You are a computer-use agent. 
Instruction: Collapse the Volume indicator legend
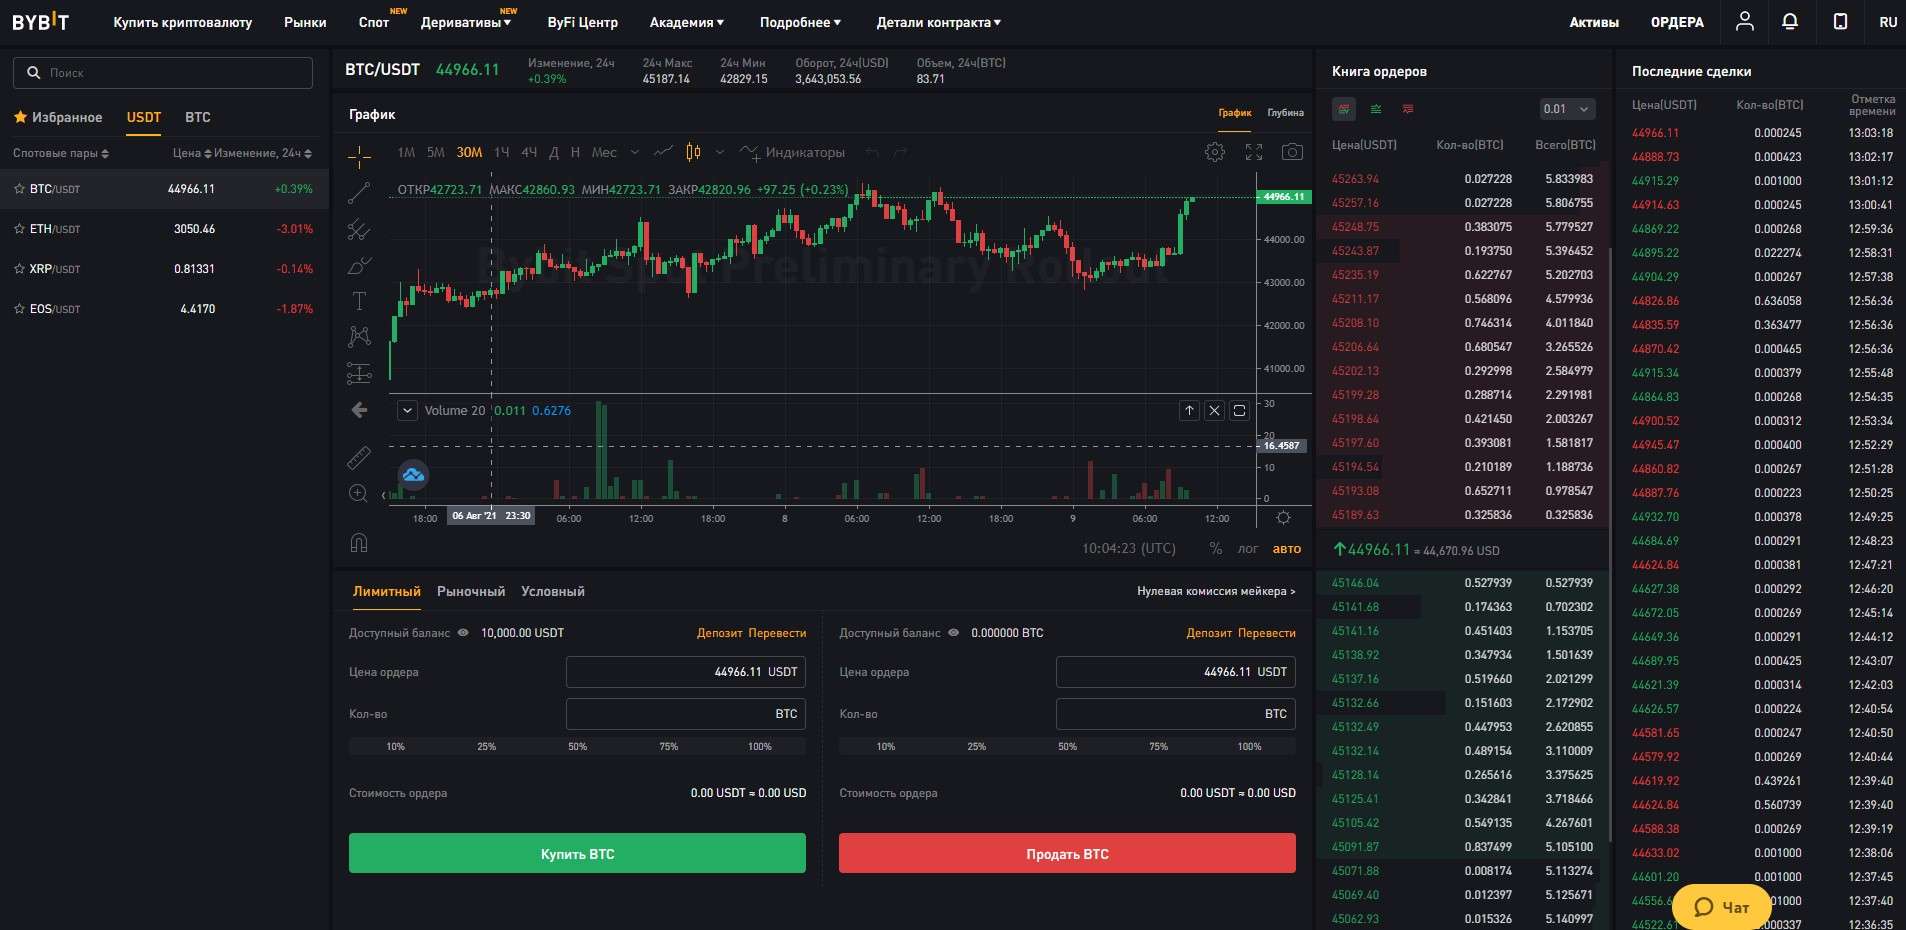[x=407, y=410]
